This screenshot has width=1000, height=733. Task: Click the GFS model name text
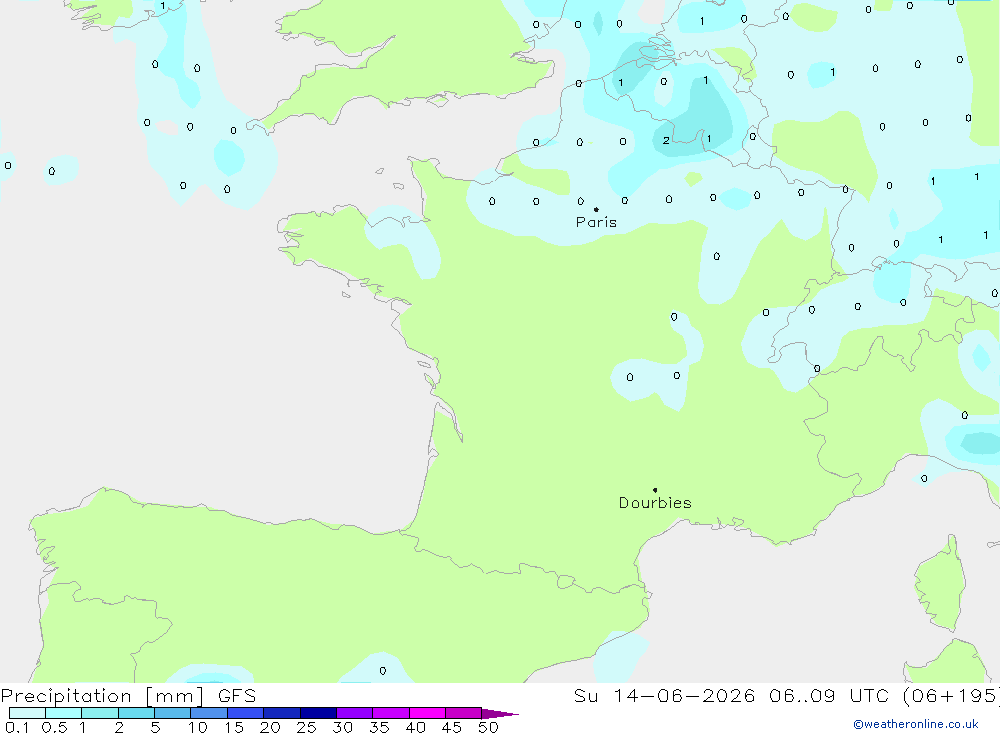(x=237, y=695)
